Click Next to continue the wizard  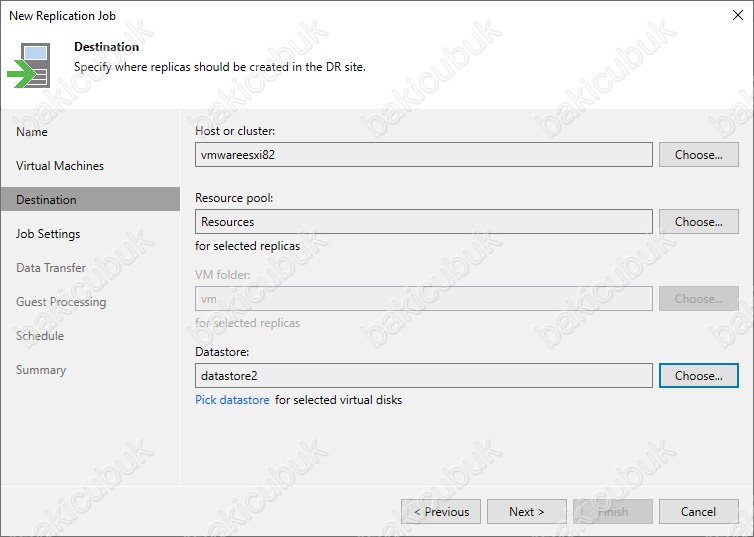527,512
